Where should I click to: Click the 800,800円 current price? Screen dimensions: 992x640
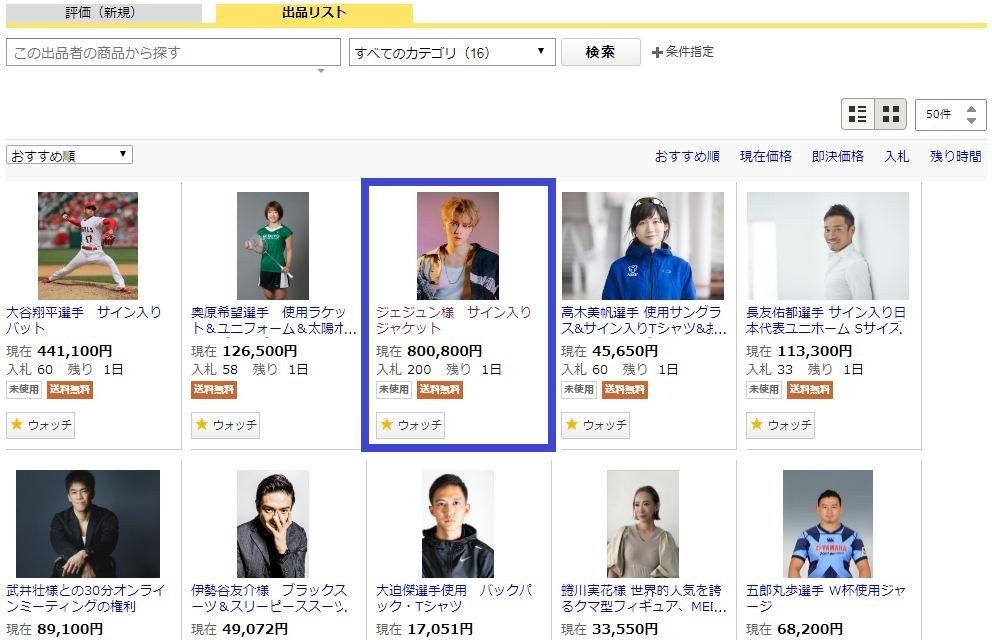click(445, 351)
